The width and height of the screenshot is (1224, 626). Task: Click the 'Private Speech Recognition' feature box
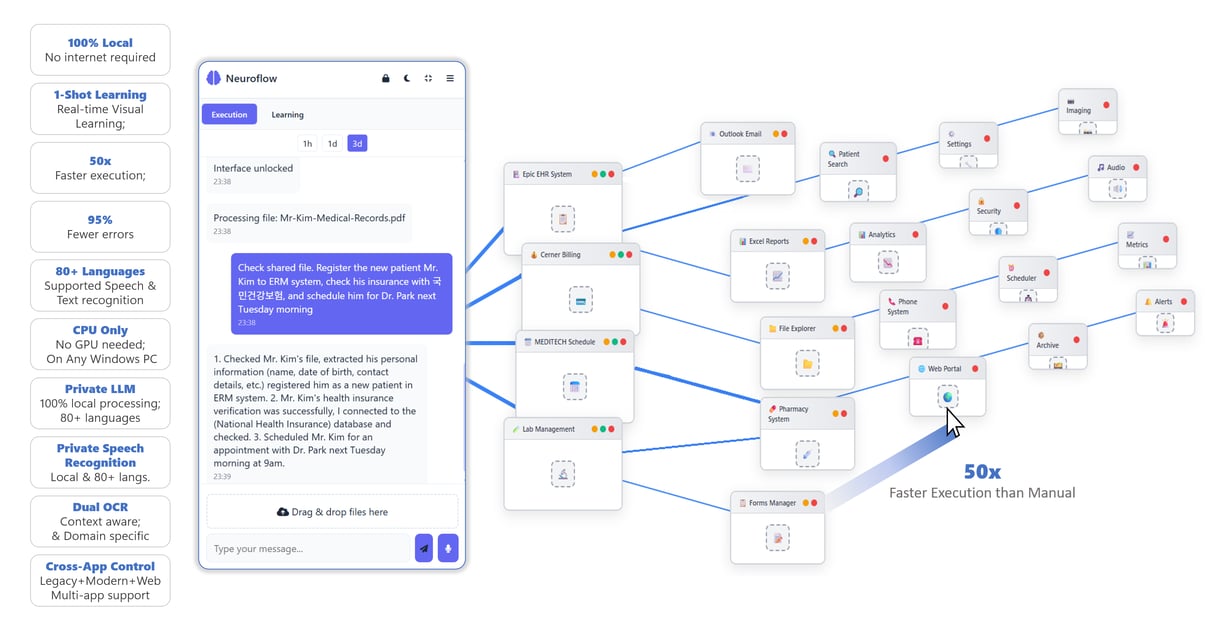point(100,463)
